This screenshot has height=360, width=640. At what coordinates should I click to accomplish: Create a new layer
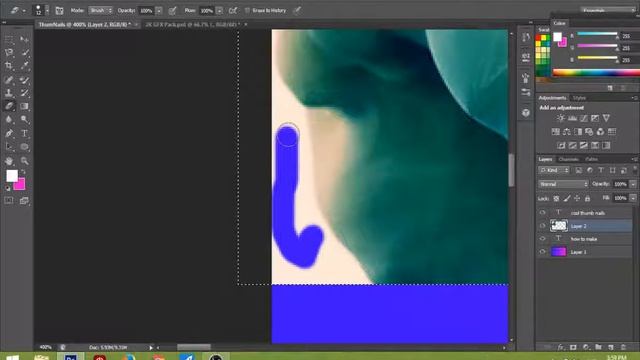click(x=611, y=347)
